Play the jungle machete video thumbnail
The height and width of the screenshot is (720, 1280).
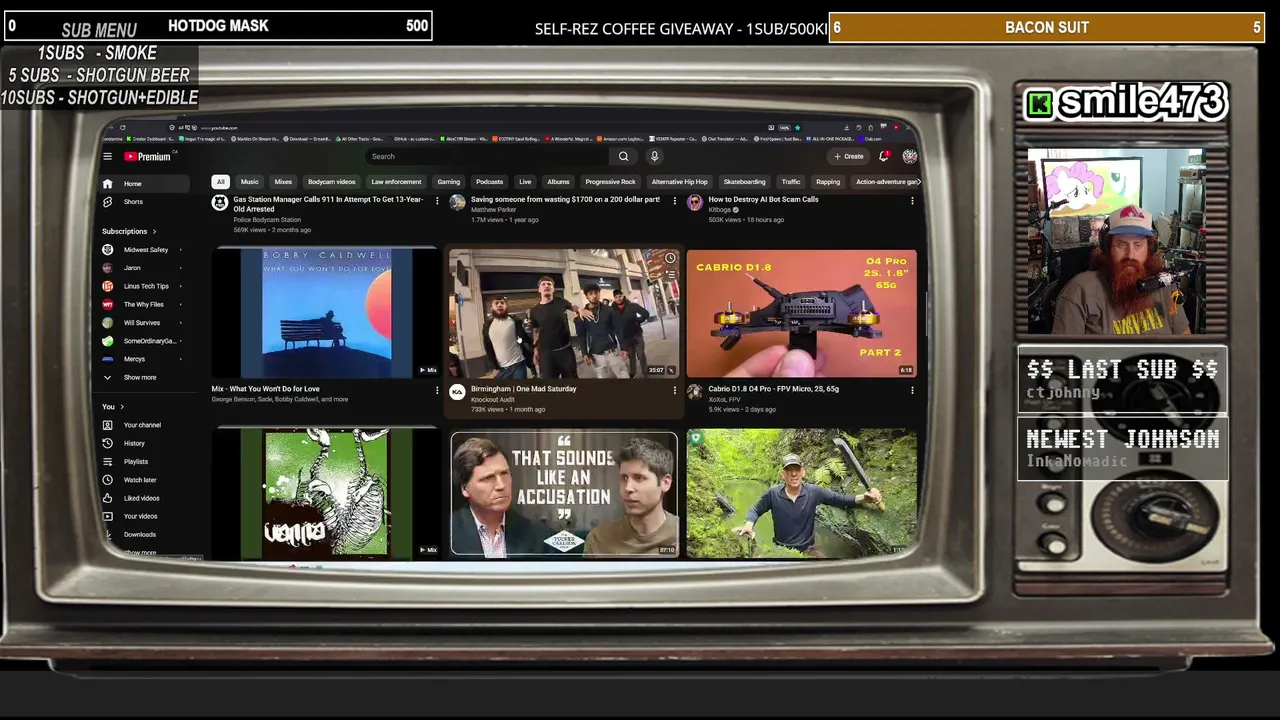coord(801,493)
